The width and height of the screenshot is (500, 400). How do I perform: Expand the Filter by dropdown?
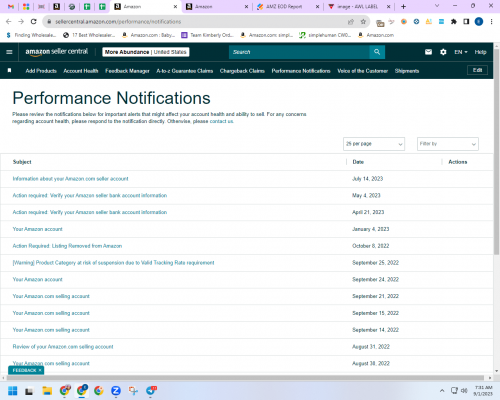(448, 144)
